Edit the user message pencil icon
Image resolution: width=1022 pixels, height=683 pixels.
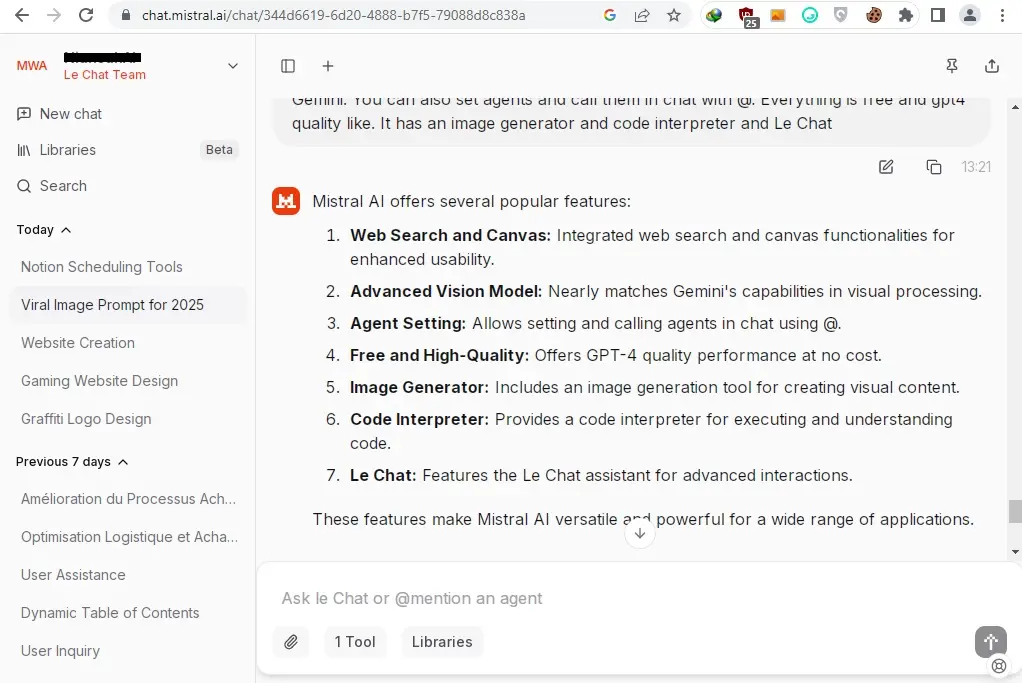(x=886, y=167)
